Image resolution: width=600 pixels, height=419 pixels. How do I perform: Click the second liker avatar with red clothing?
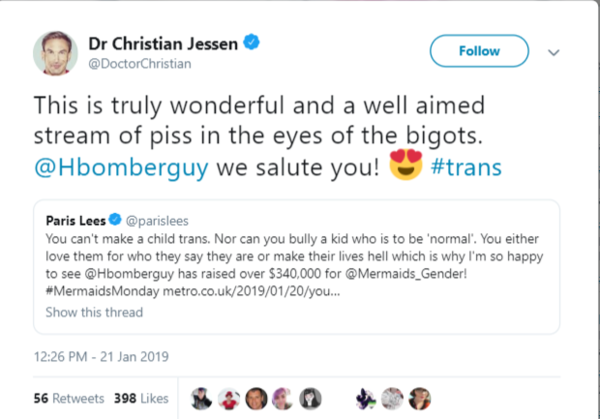(x=229, y=396)
